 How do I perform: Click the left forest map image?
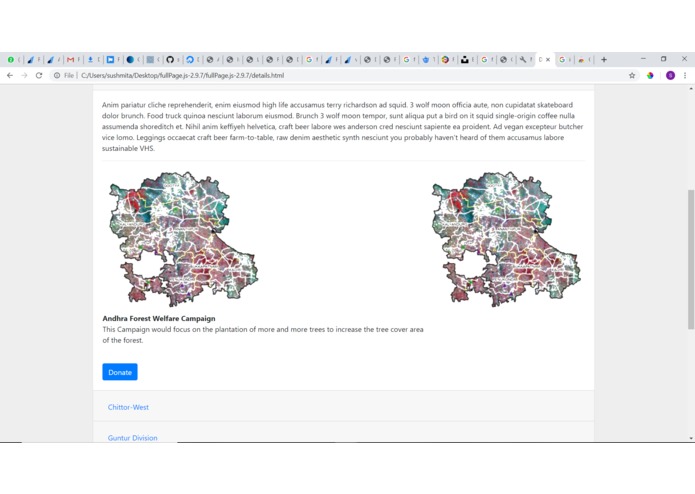pyautogui.click(x=184, y=239)
